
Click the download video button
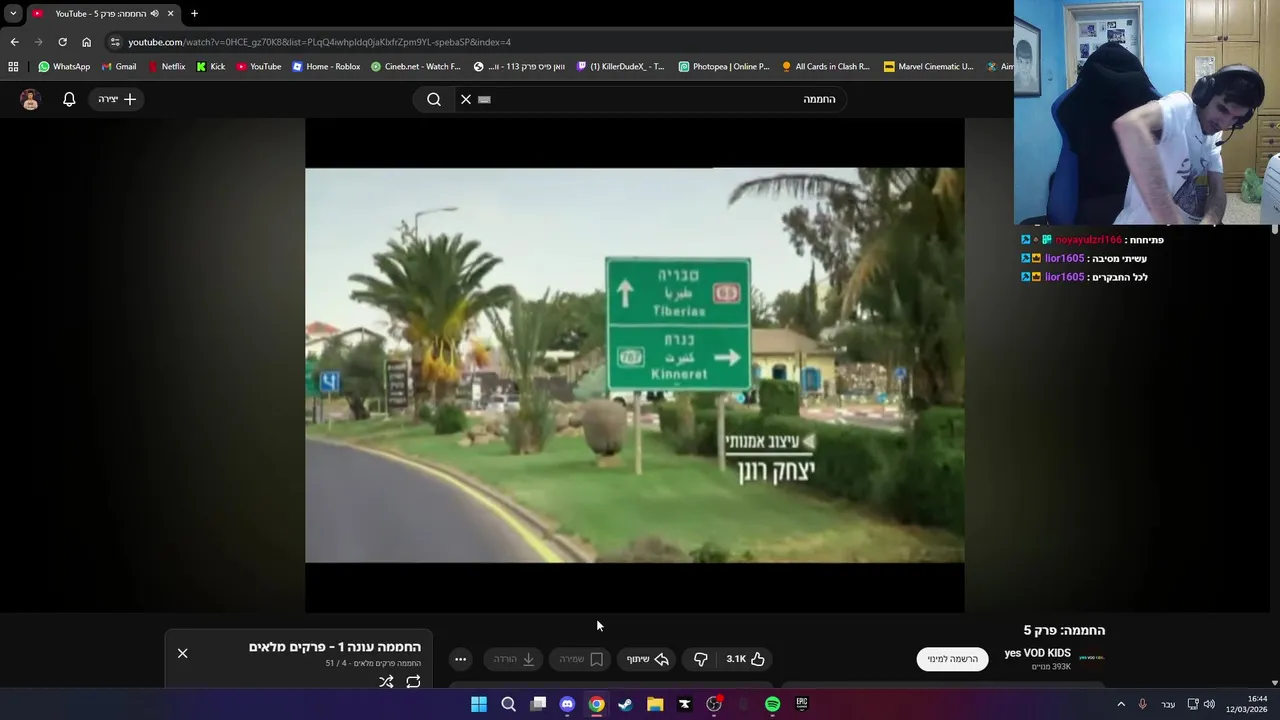coord(514,659)
